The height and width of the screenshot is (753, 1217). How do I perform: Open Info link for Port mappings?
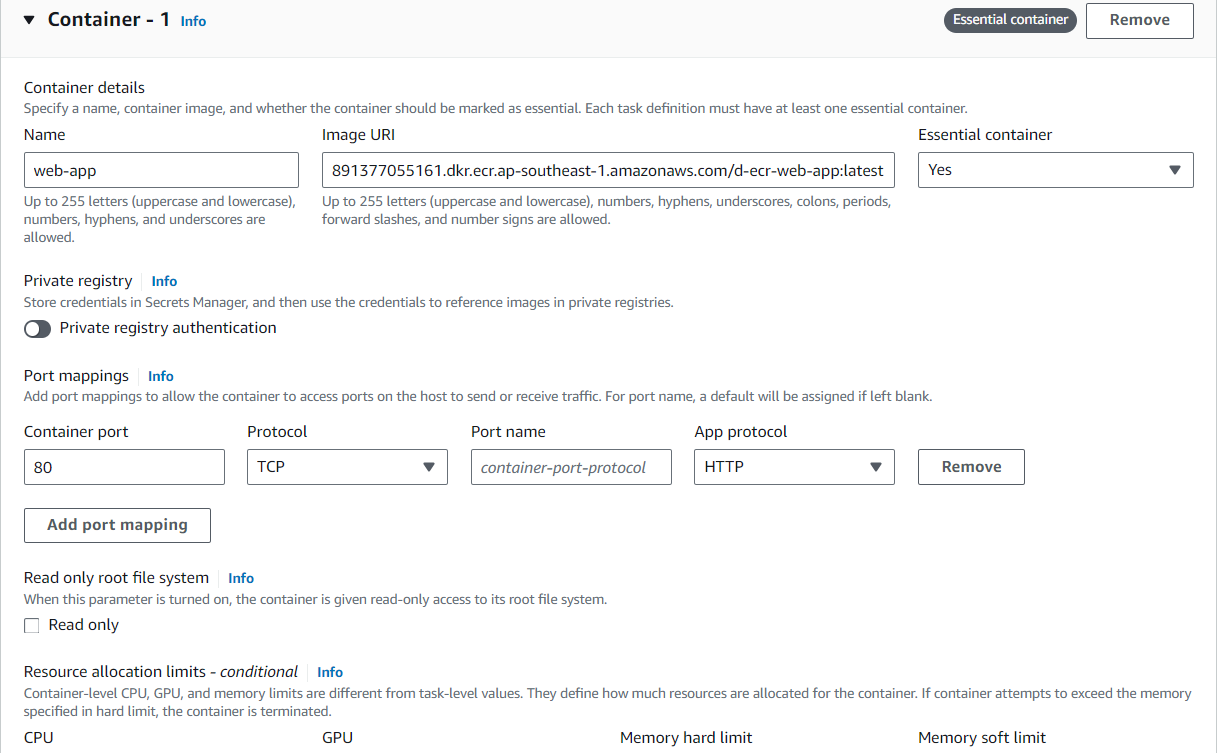pos(160,377)
